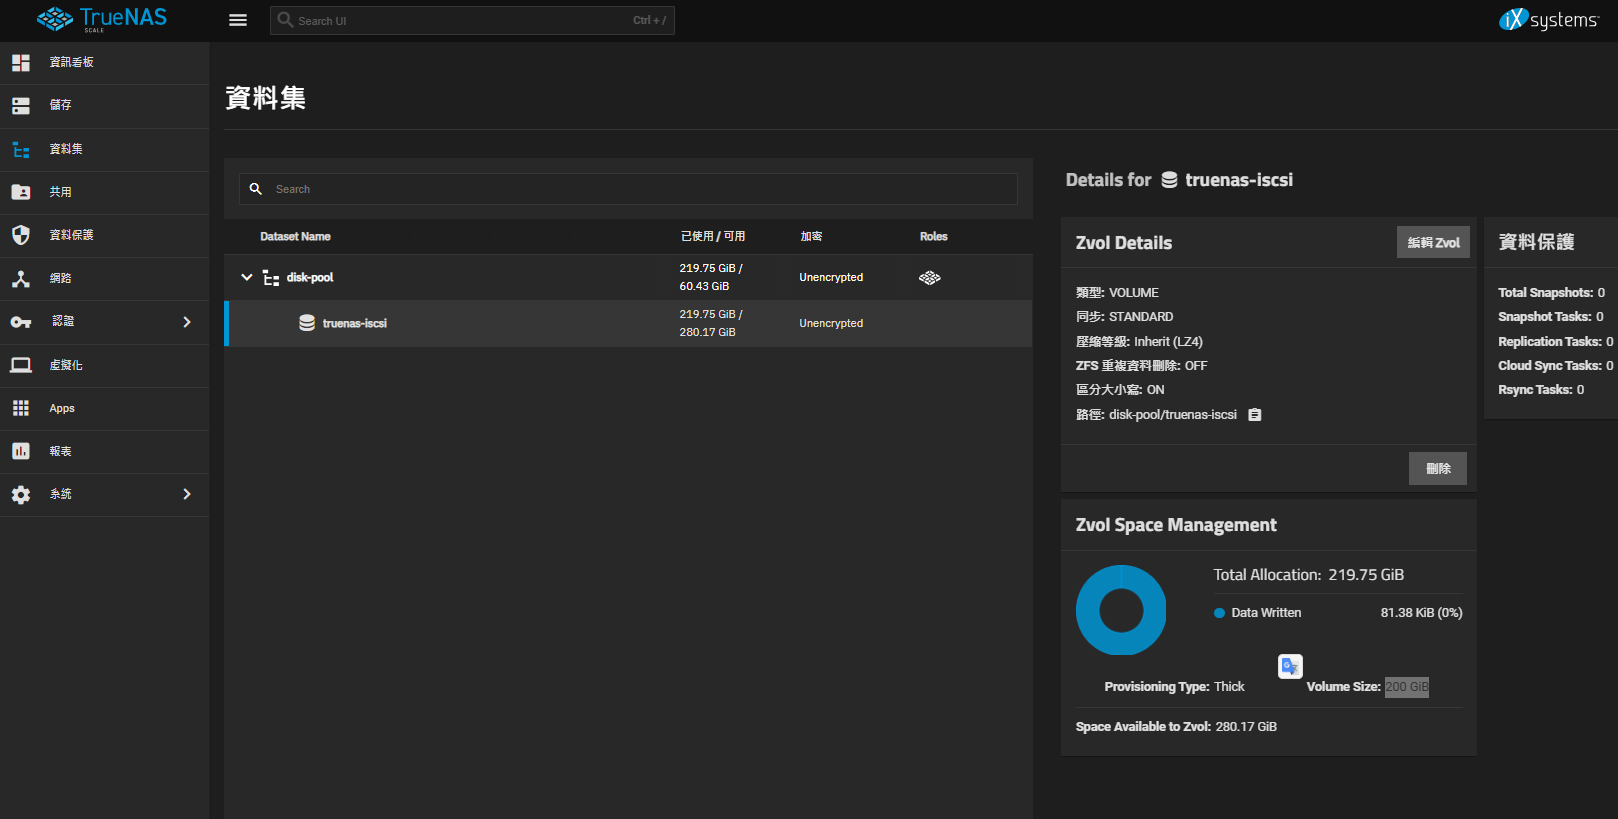Select the truenas-iscsi zvol row
The image size is (1618, 819).
355,324
